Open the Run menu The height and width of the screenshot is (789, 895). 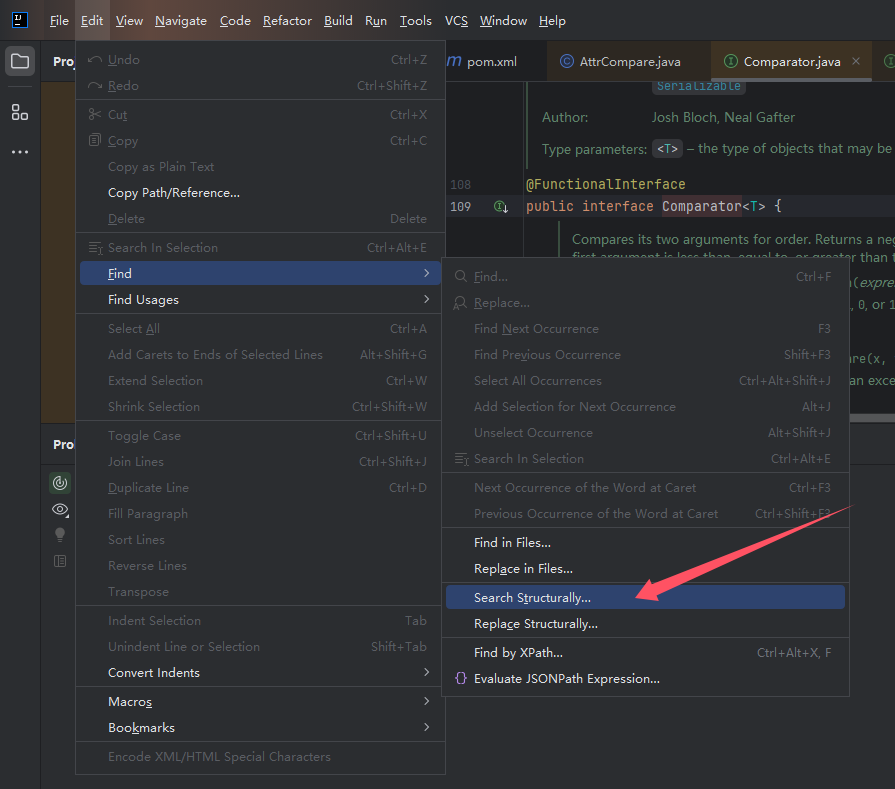tap(376, 21)
